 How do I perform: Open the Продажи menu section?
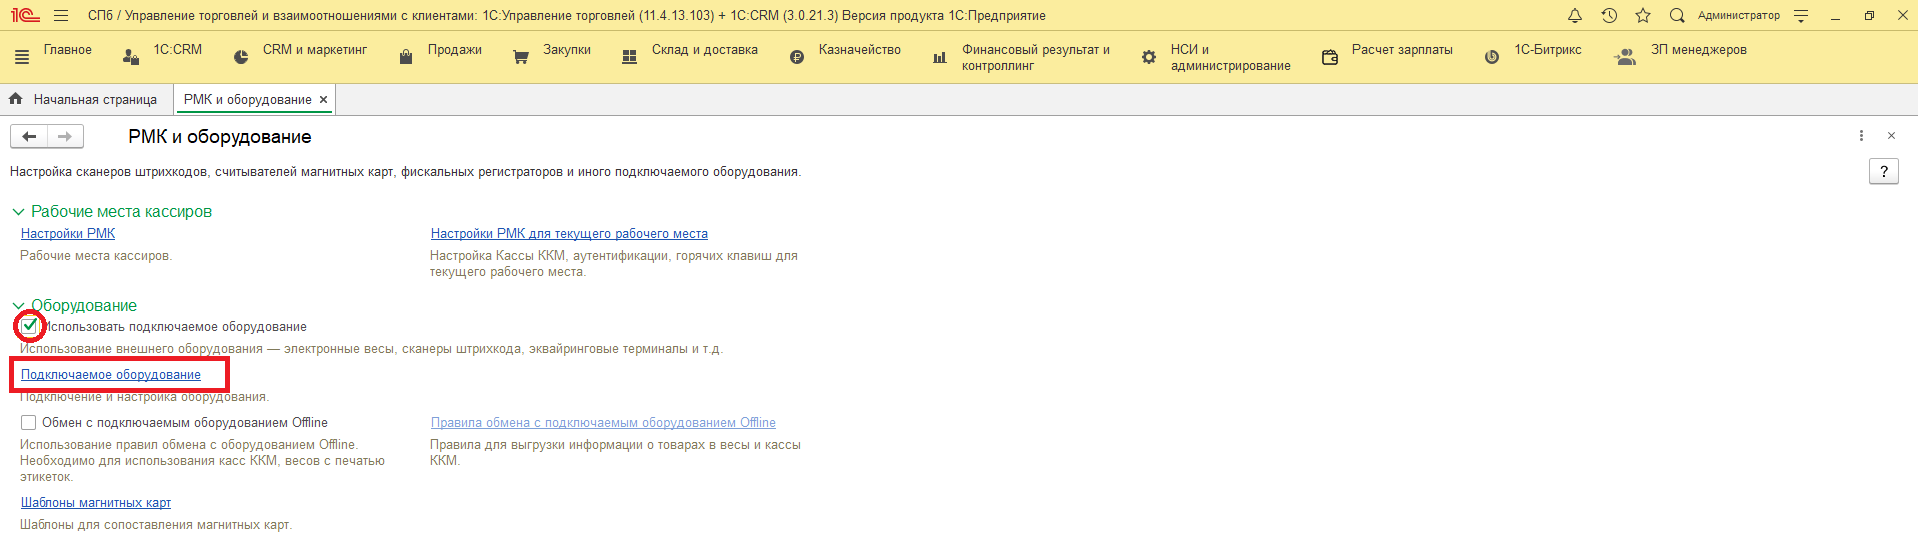pos(454,50)
